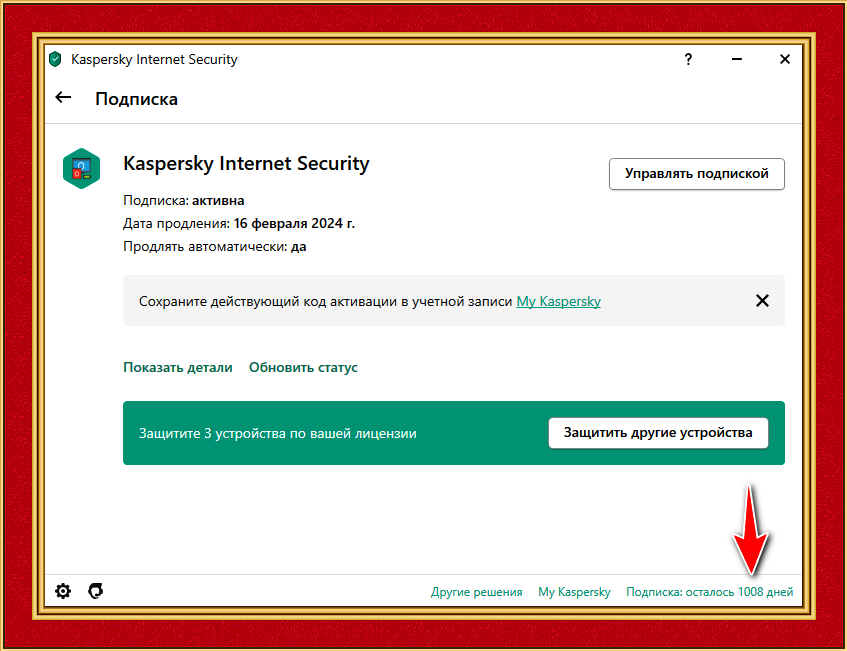Image resolution: width=847 pixels, height=651 pixels.
Task: Open My Kaspersky link in the notification
Action: click(x=559, y=301)
